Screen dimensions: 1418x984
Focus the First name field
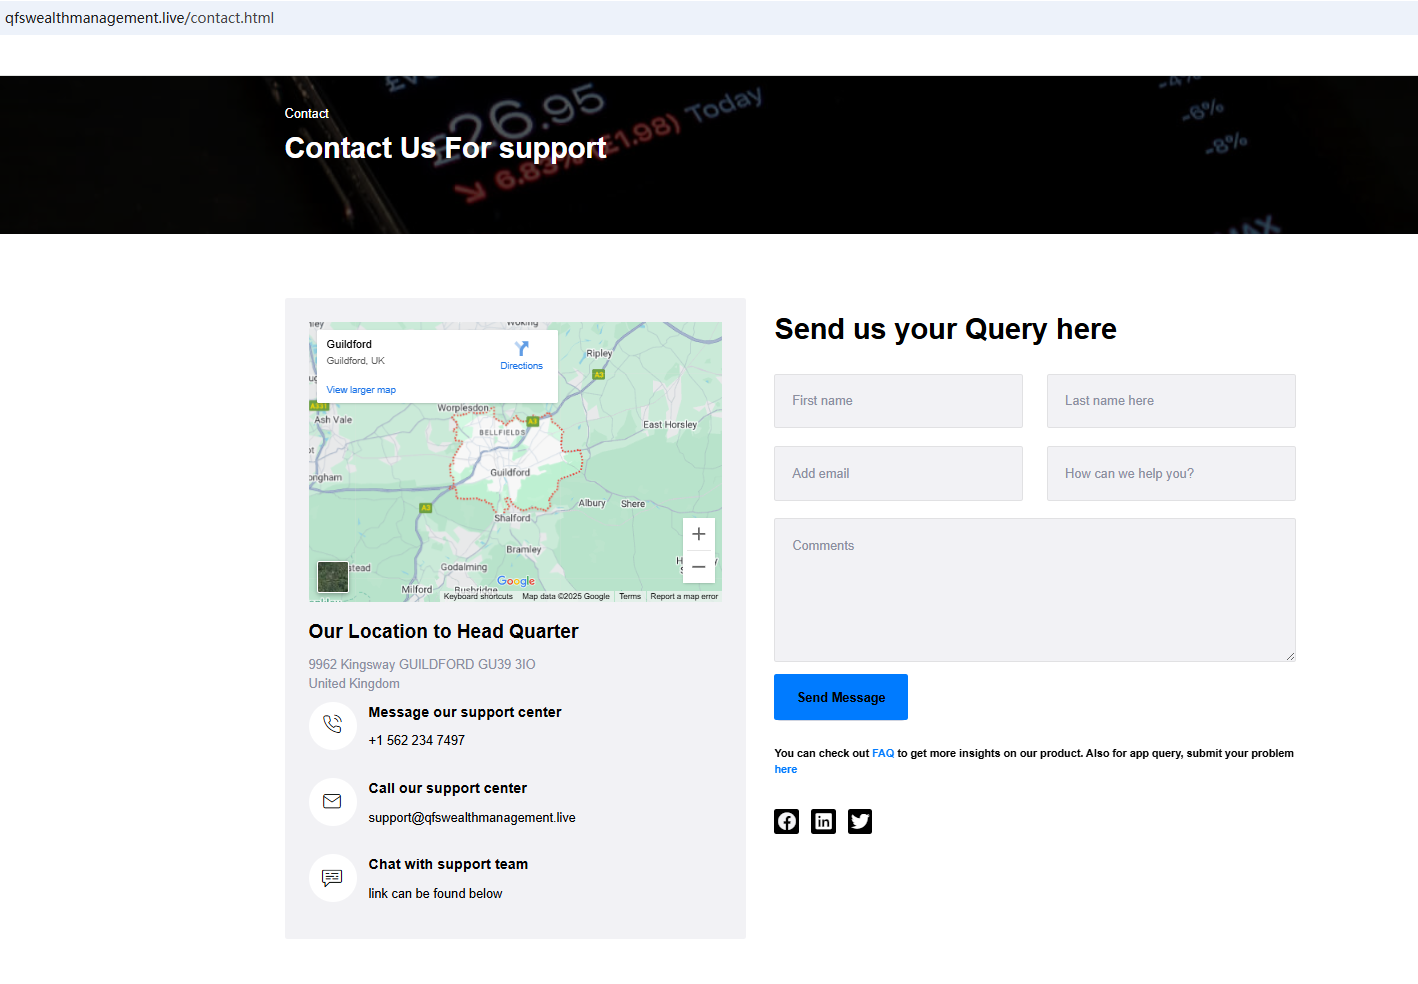[898, 401]
